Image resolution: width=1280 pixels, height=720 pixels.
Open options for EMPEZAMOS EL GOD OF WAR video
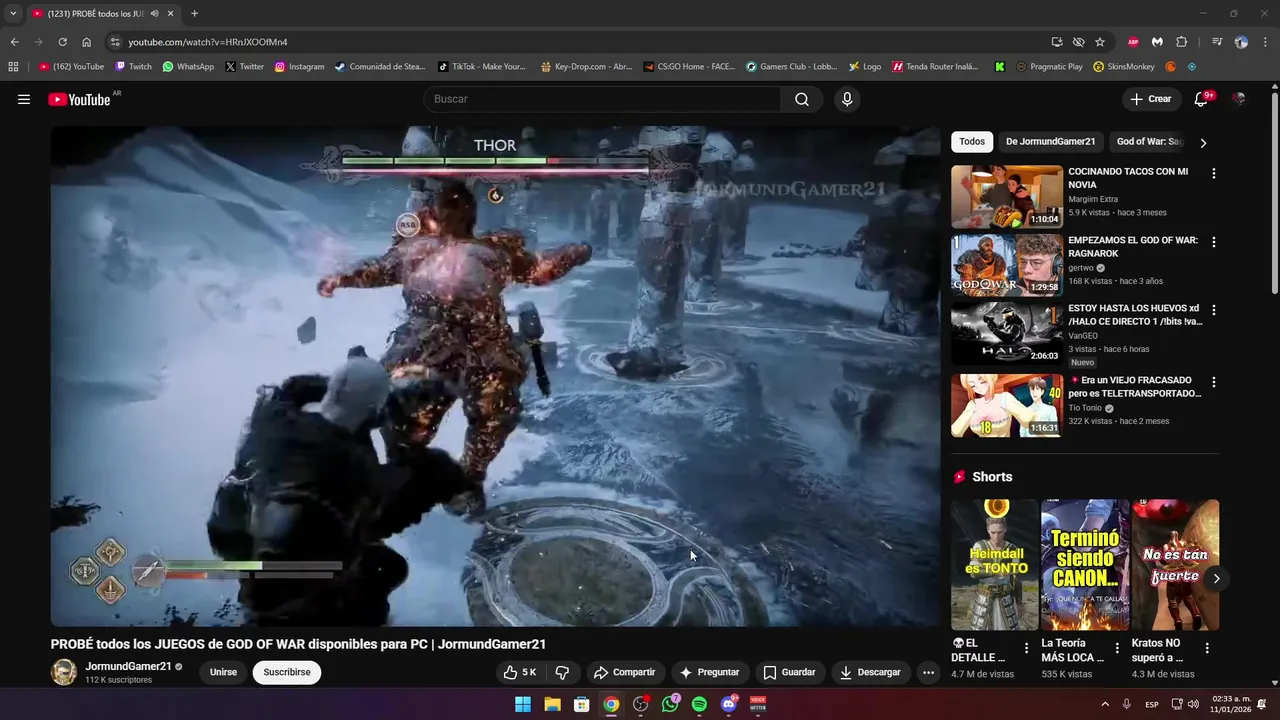point(1214,242)
